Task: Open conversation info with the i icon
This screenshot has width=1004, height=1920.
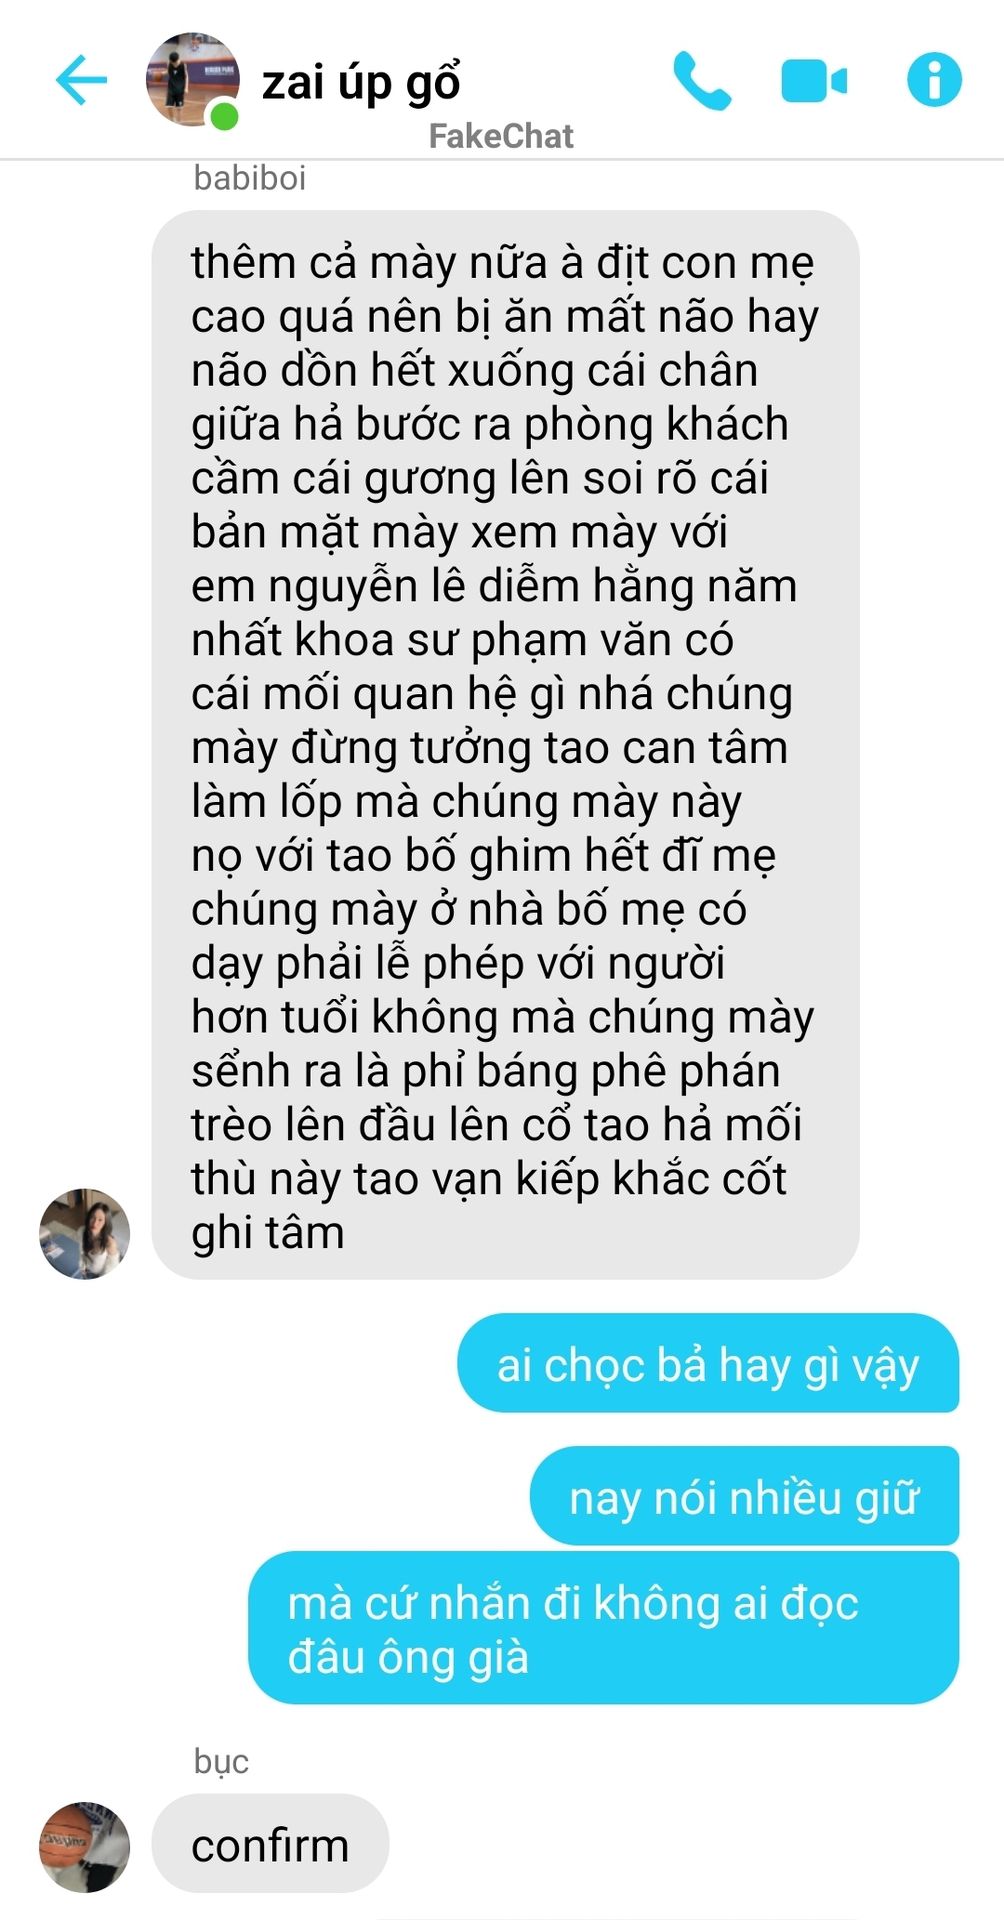Action: tap(934, 80)
